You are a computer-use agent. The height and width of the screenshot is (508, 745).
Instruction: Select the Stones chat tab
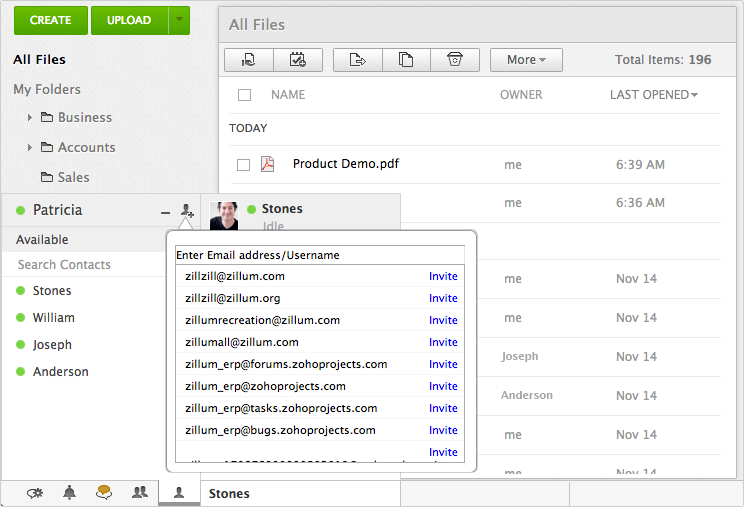pyautogui.click(x=229, y=493)
